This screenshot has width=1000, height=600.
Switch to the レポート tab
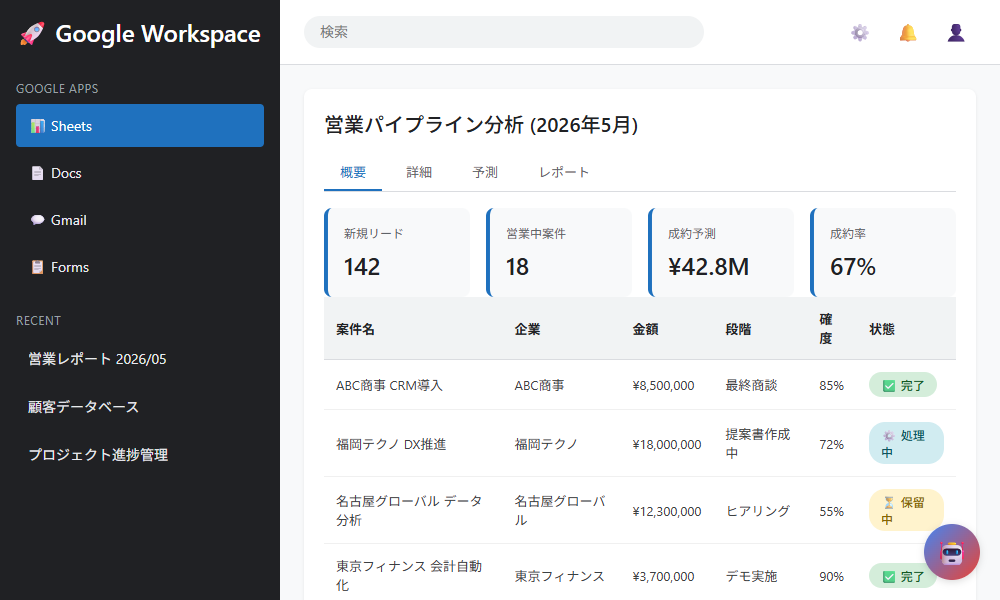[x=564, y=172]
